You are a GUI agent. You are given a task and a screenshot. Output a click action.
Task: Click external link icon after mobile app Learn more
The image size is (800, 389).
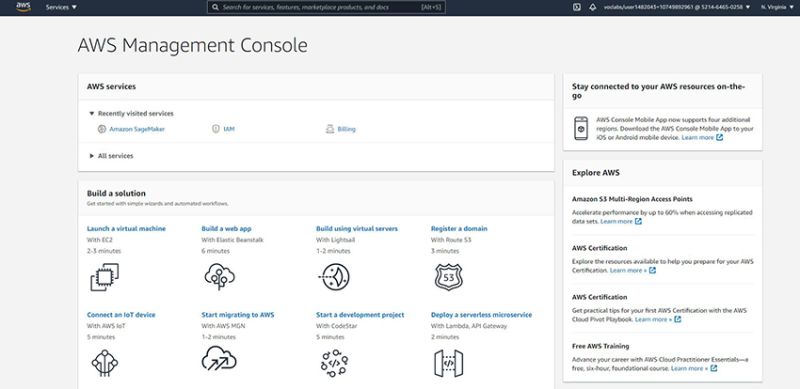coord(719,138)
